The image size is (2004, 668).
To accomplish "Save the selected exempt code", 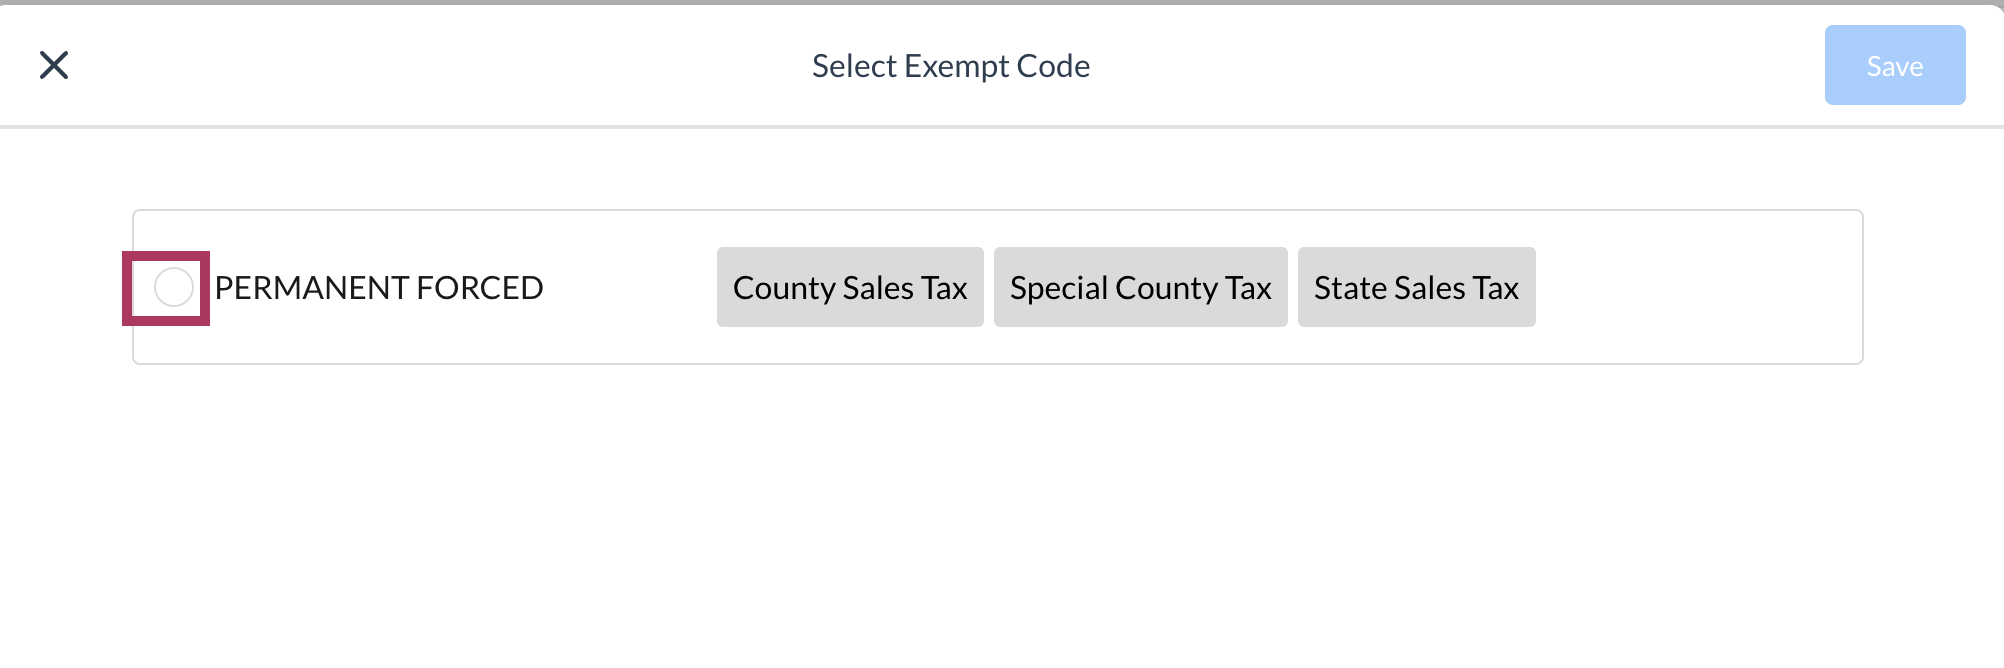I will coord(1894,66).
